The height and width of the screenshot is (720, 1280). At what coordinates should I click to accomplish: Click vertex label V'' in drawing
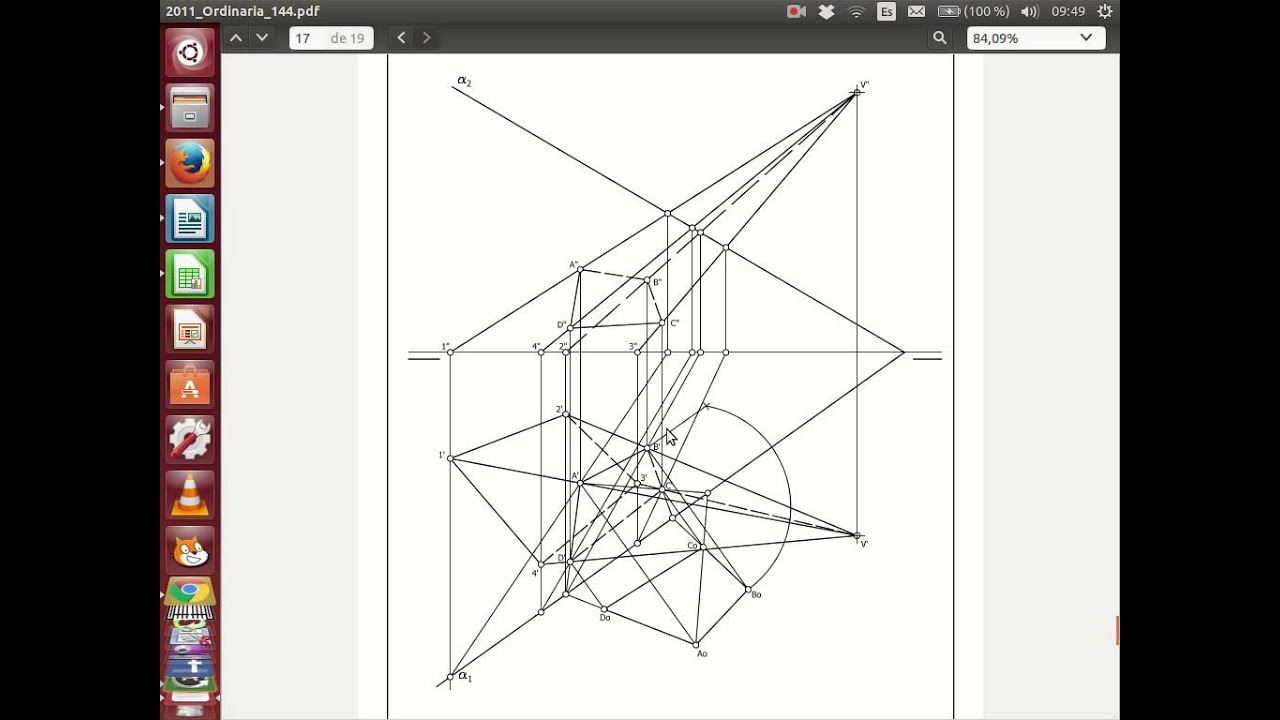pos(865,85)
